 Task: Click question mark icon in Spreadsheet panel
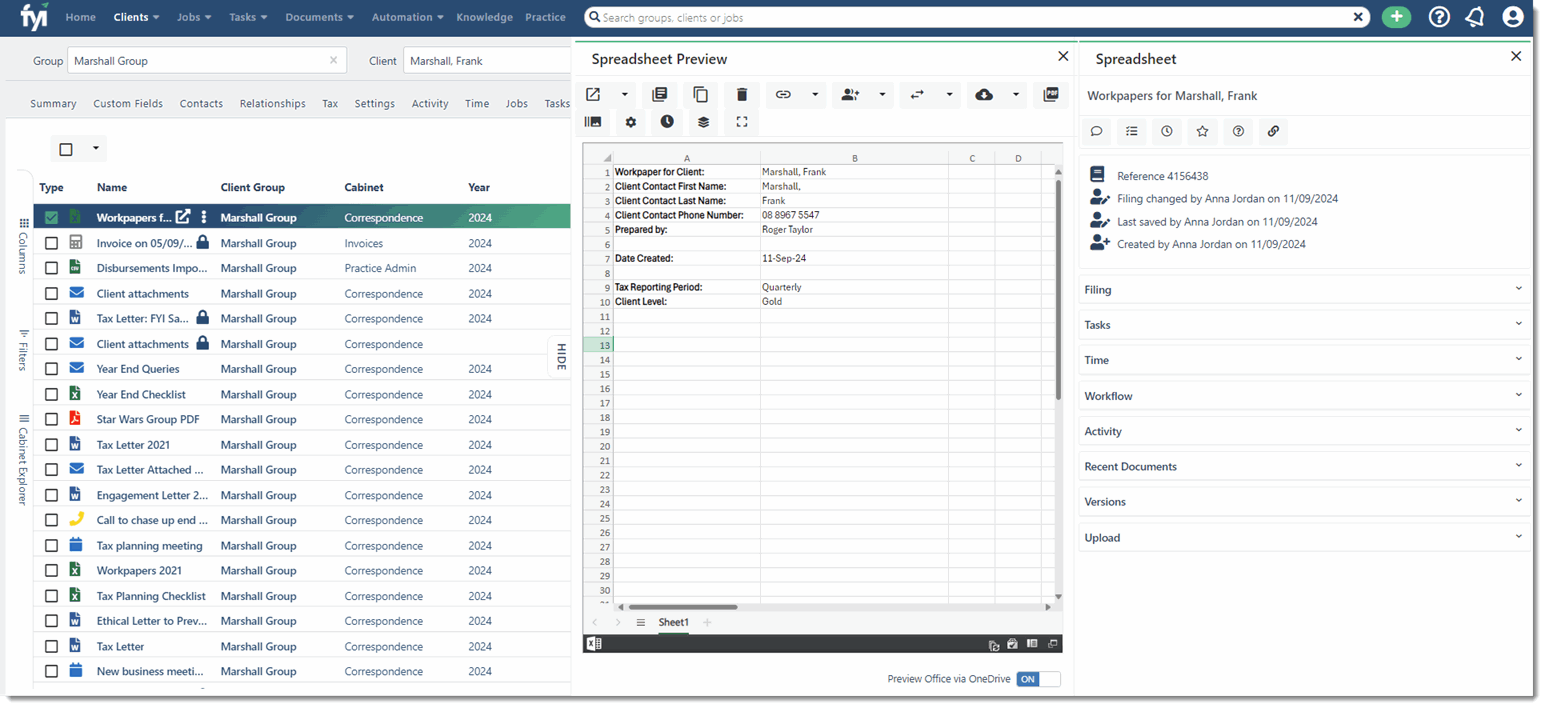pyautogui.click(x=1238, y=131)
